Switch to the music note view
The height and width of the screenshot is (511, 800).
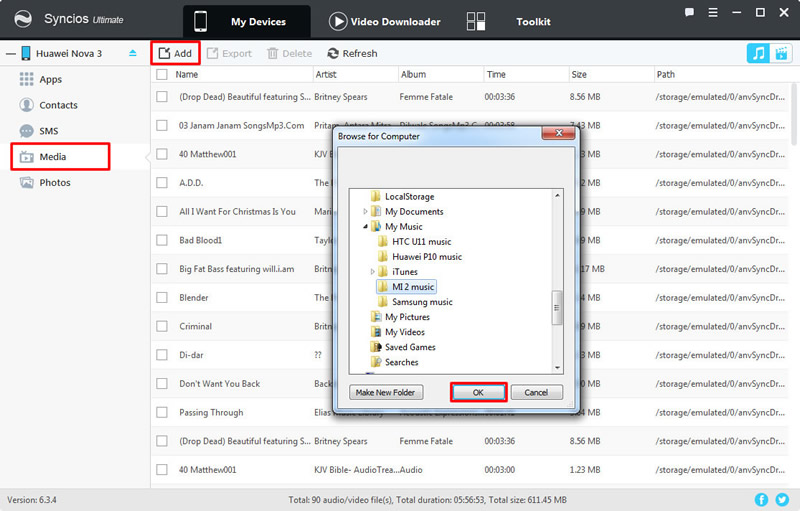(x=758, y=53)
